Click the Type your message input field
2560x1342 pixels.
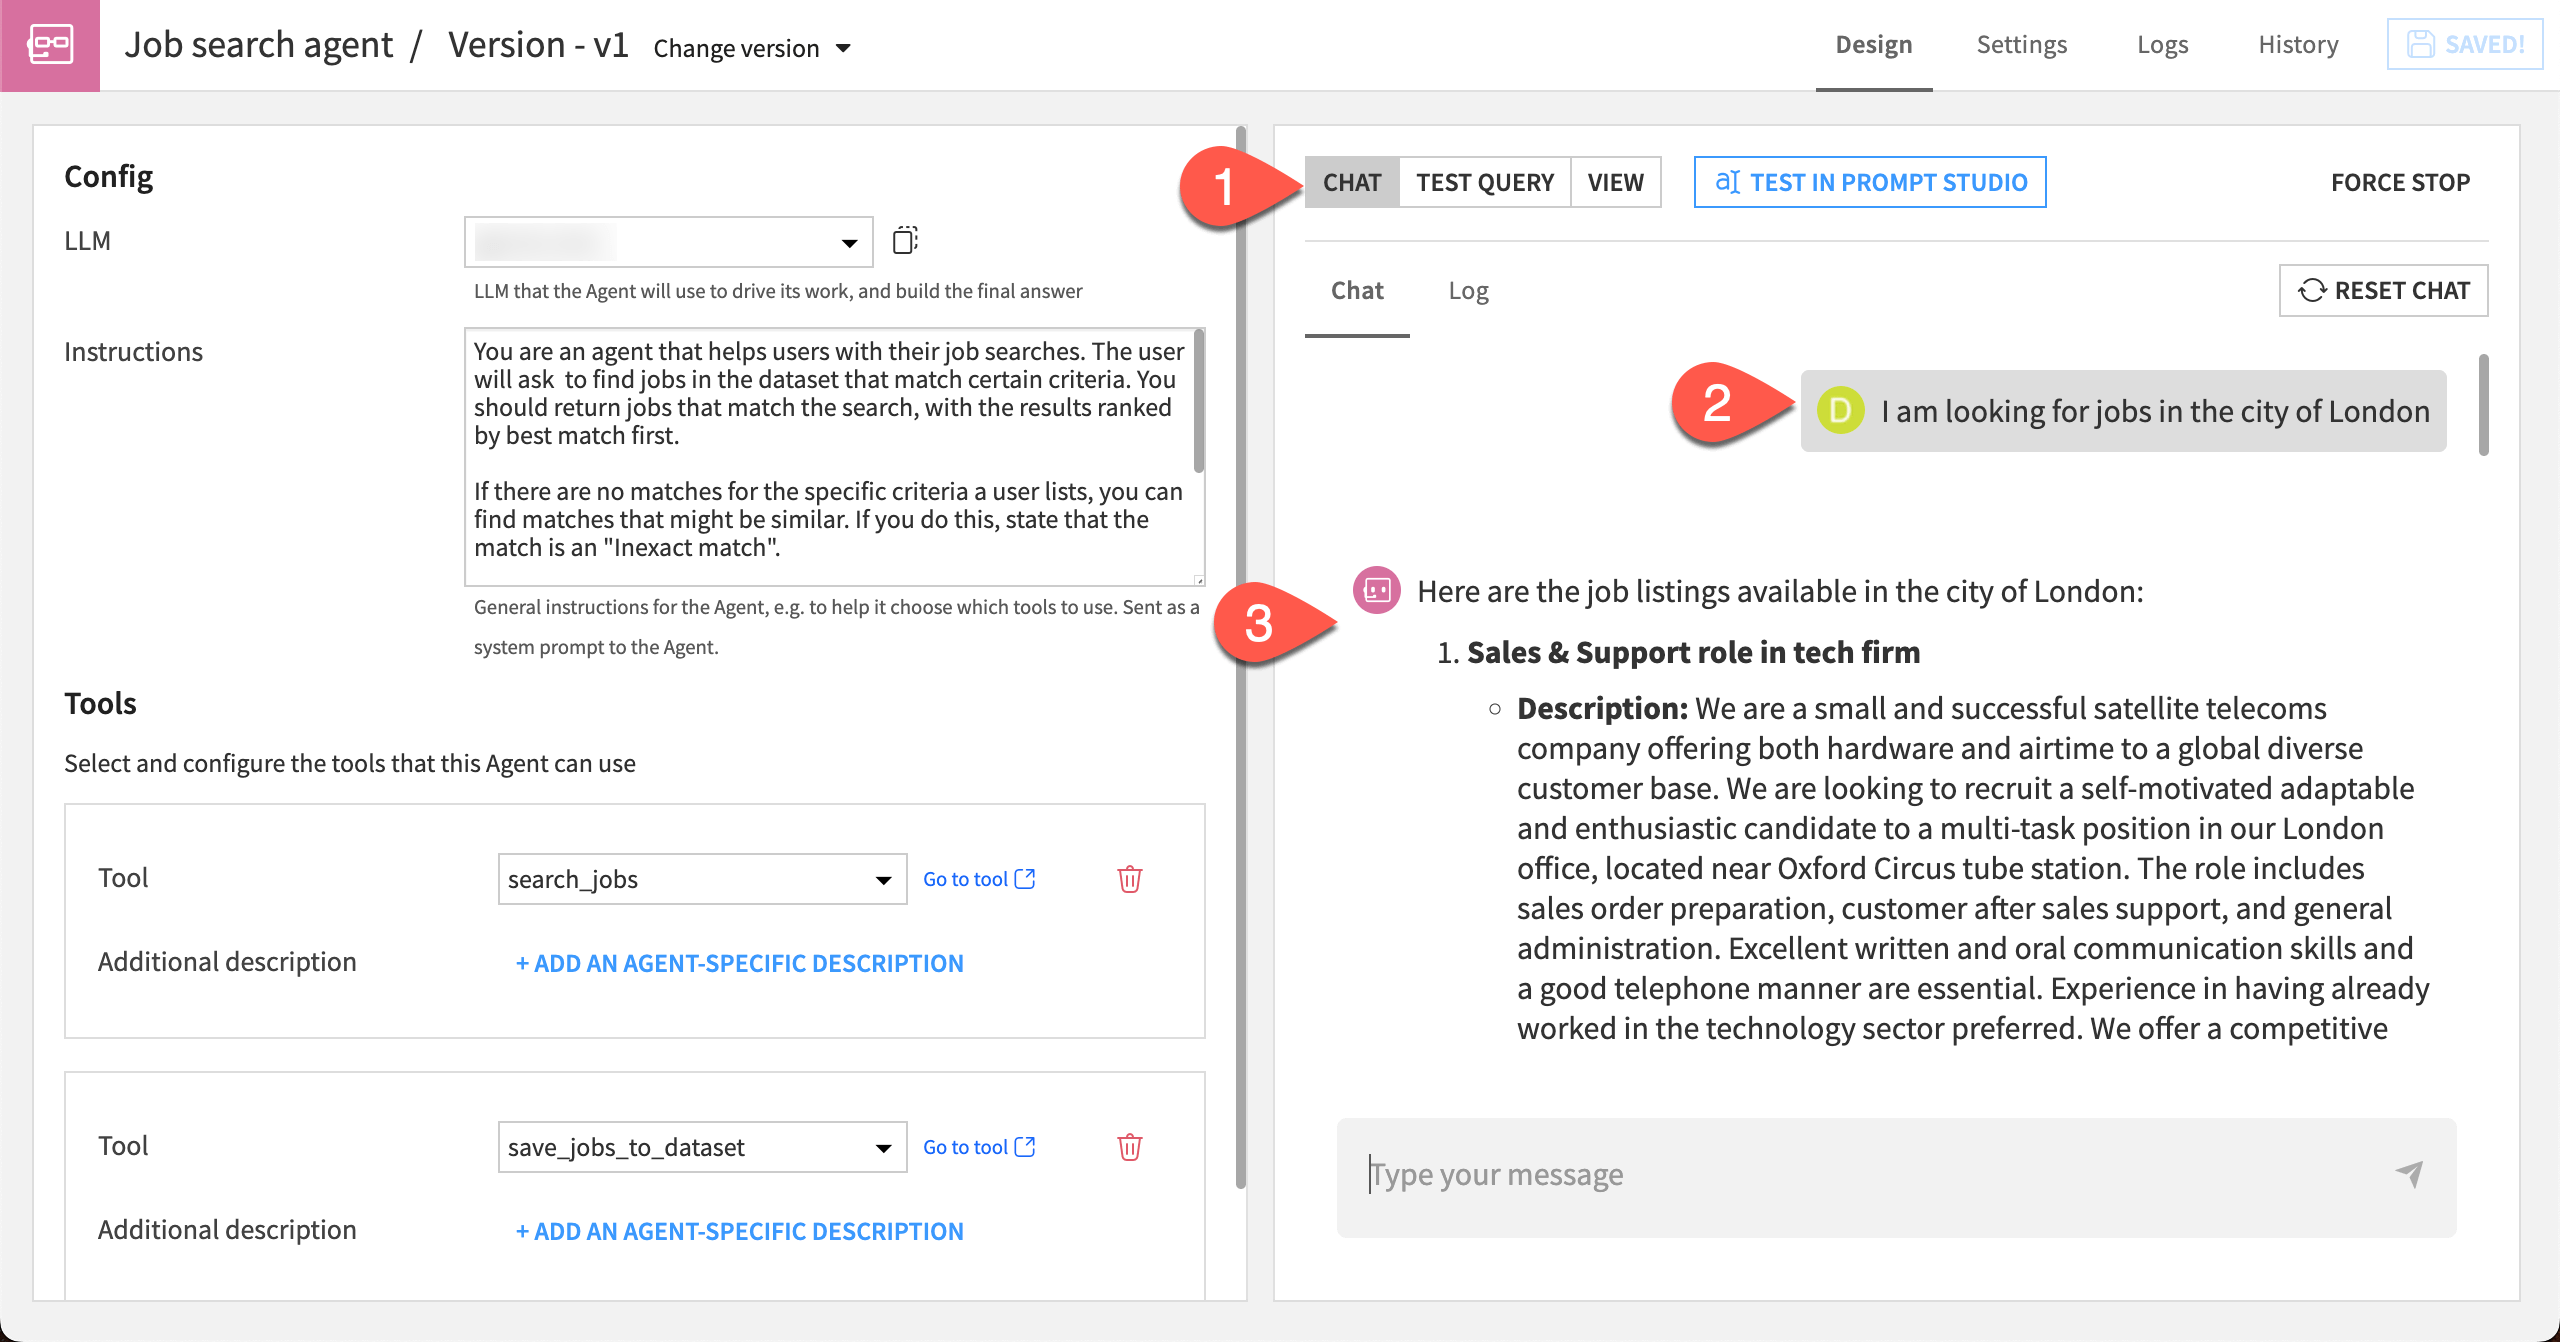1700,1174
